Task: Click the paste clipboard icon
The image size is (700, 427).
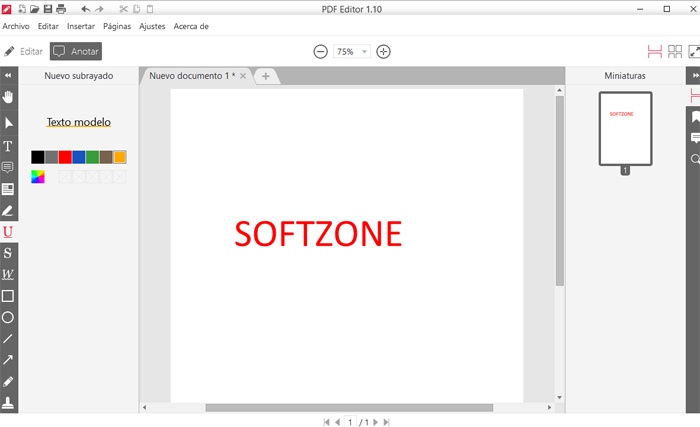Action: click(x=150, y=9)
